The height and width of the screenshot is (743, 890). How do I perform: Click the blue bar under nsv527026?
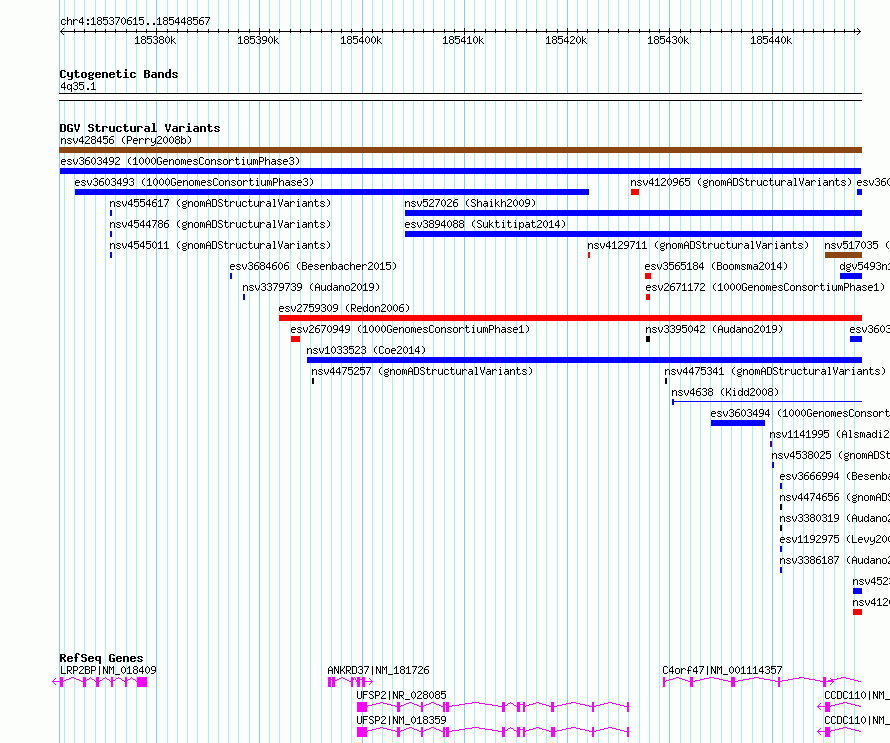pos(633,213)
